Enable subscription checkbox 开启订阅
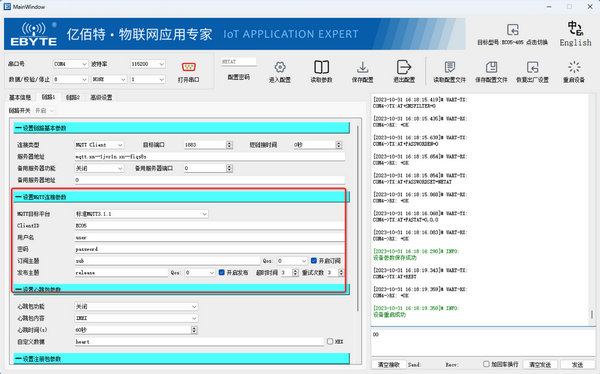Image resolution: width=600 pixels, height=374 pixels. [x=314, y=261]
